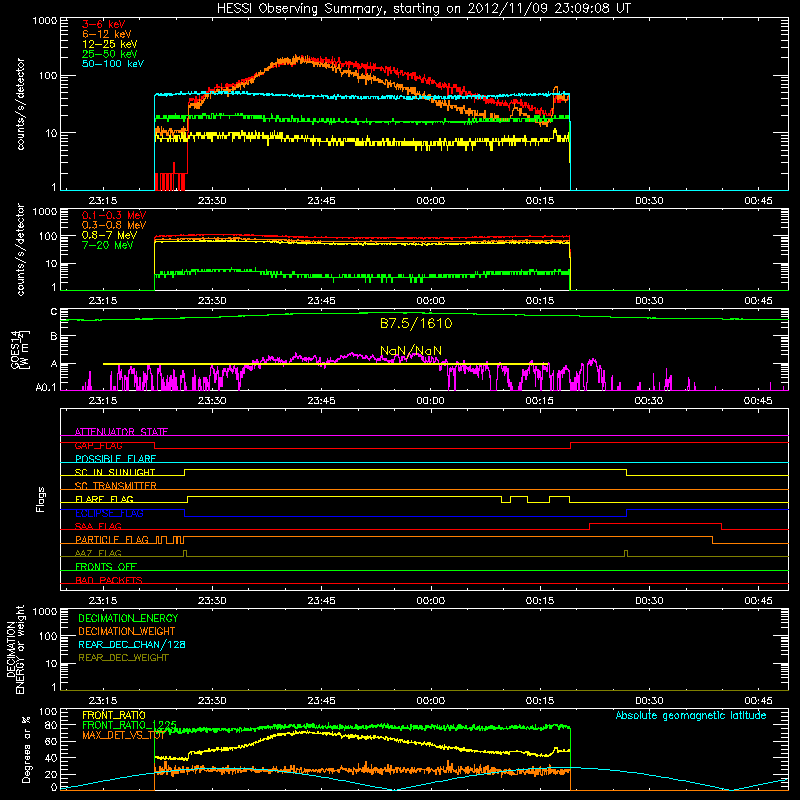Select the BAD_PACKETS flag label
This screenshot has height=800, width=800.
coord(109,580)
